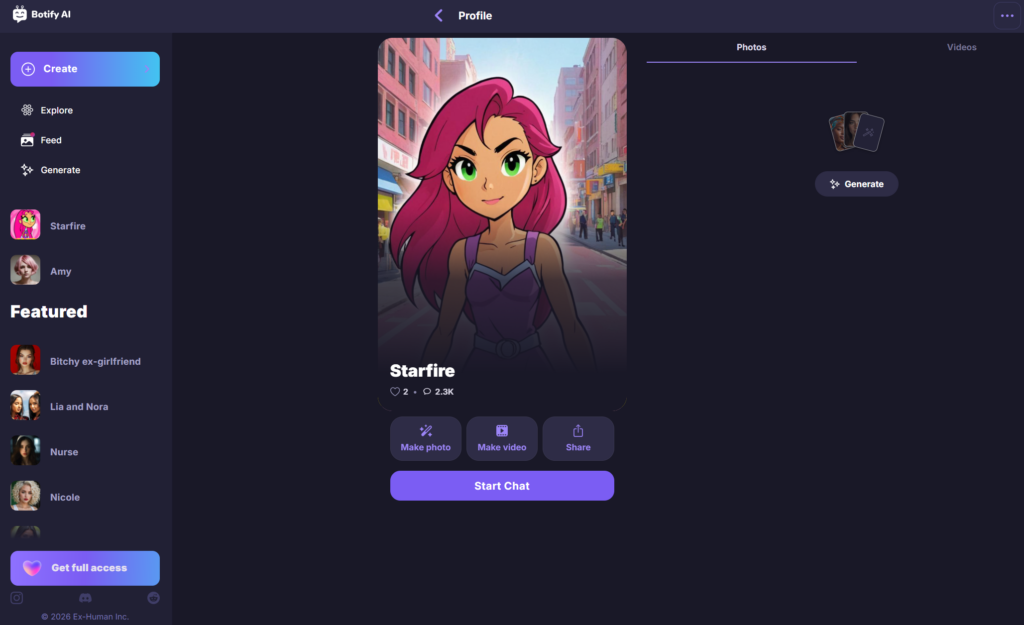Click the Starfire profile picture
This screenshot has height=625, width=1024.
(x=502, y=223)
